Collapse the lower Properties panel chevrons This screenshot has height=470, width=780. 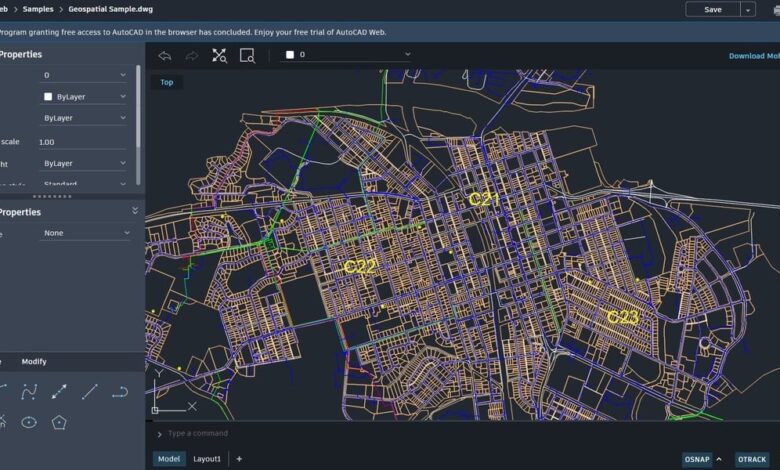click(135, 211)
